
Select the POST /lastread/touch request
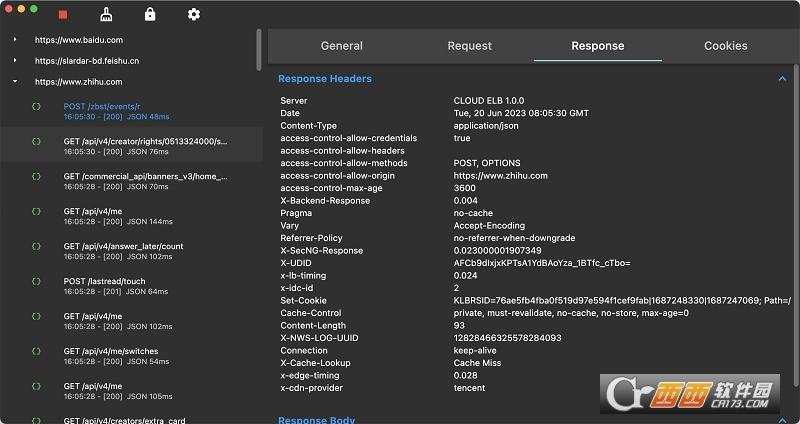(x=131, y=286)
